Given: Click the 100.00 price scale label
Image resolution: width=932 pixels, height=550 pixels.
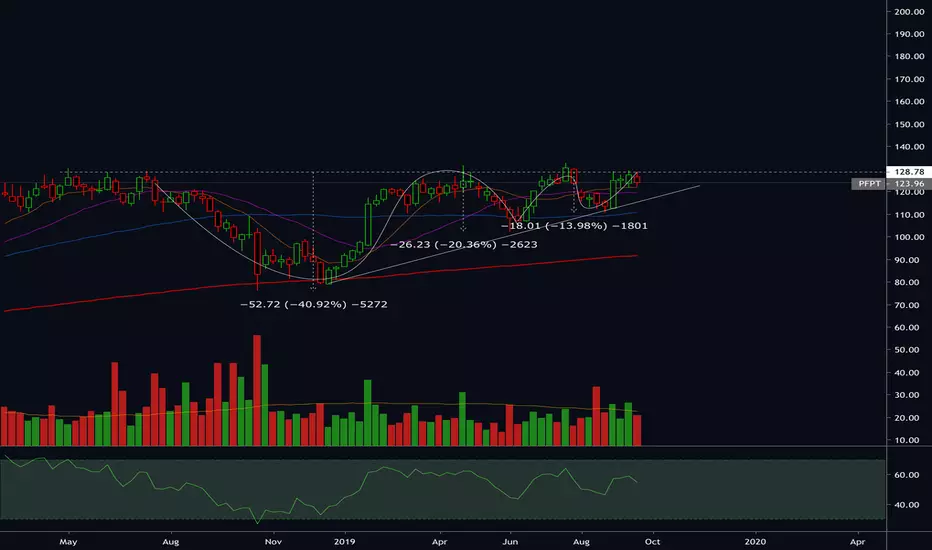Looking at the screenshot, I should tap(909, 237).
